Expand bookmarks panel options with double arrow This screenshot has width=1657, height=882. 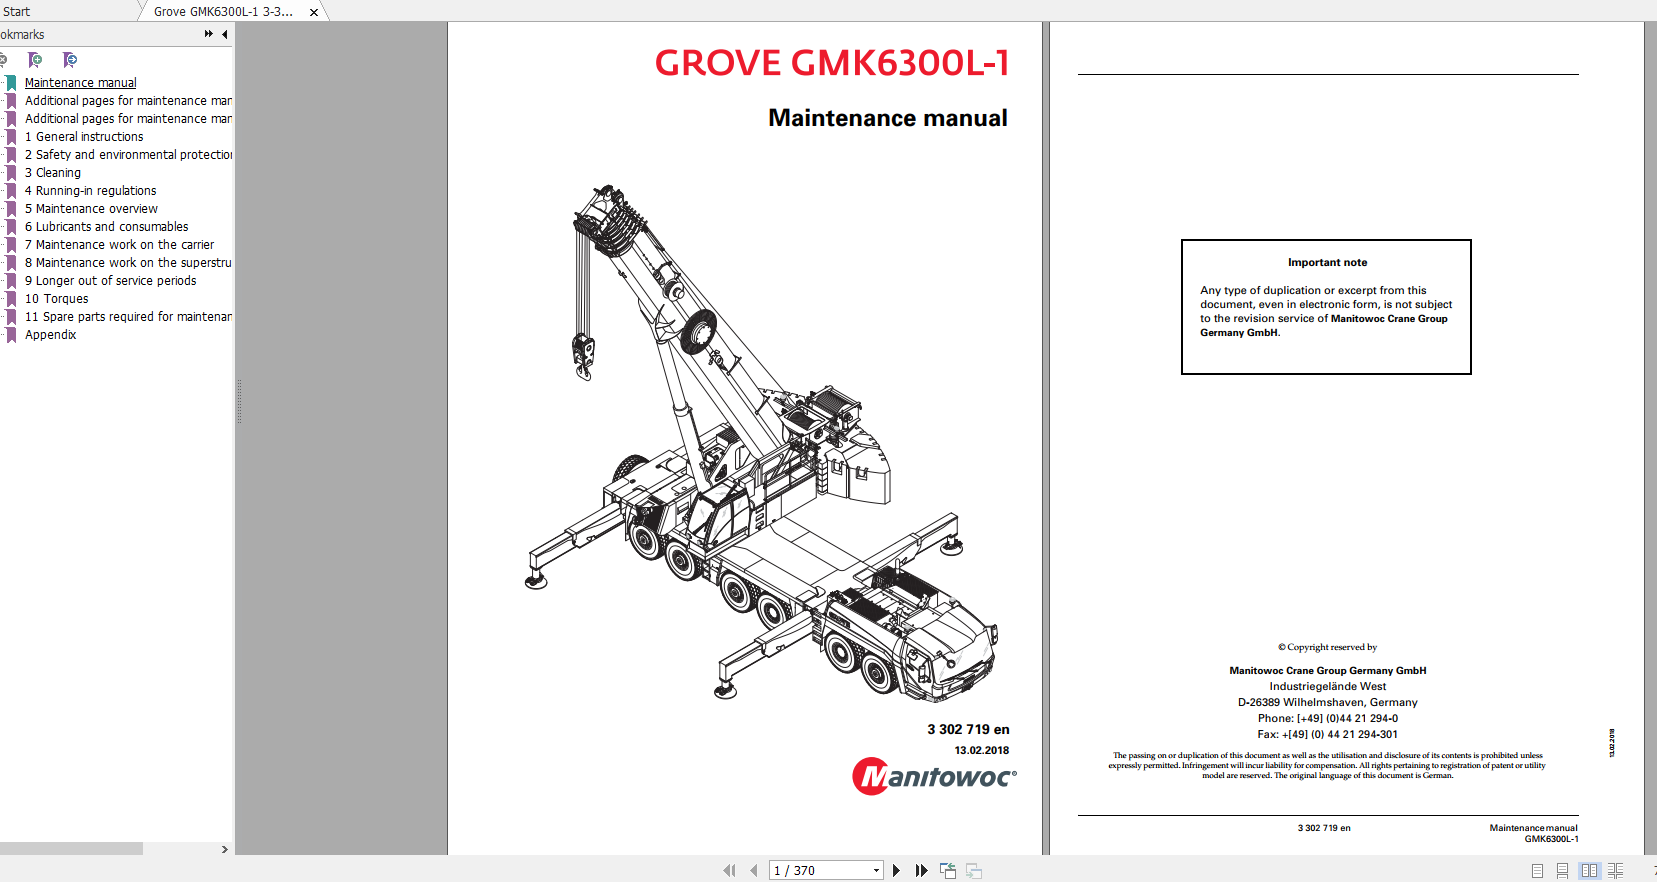pos(208,34)
